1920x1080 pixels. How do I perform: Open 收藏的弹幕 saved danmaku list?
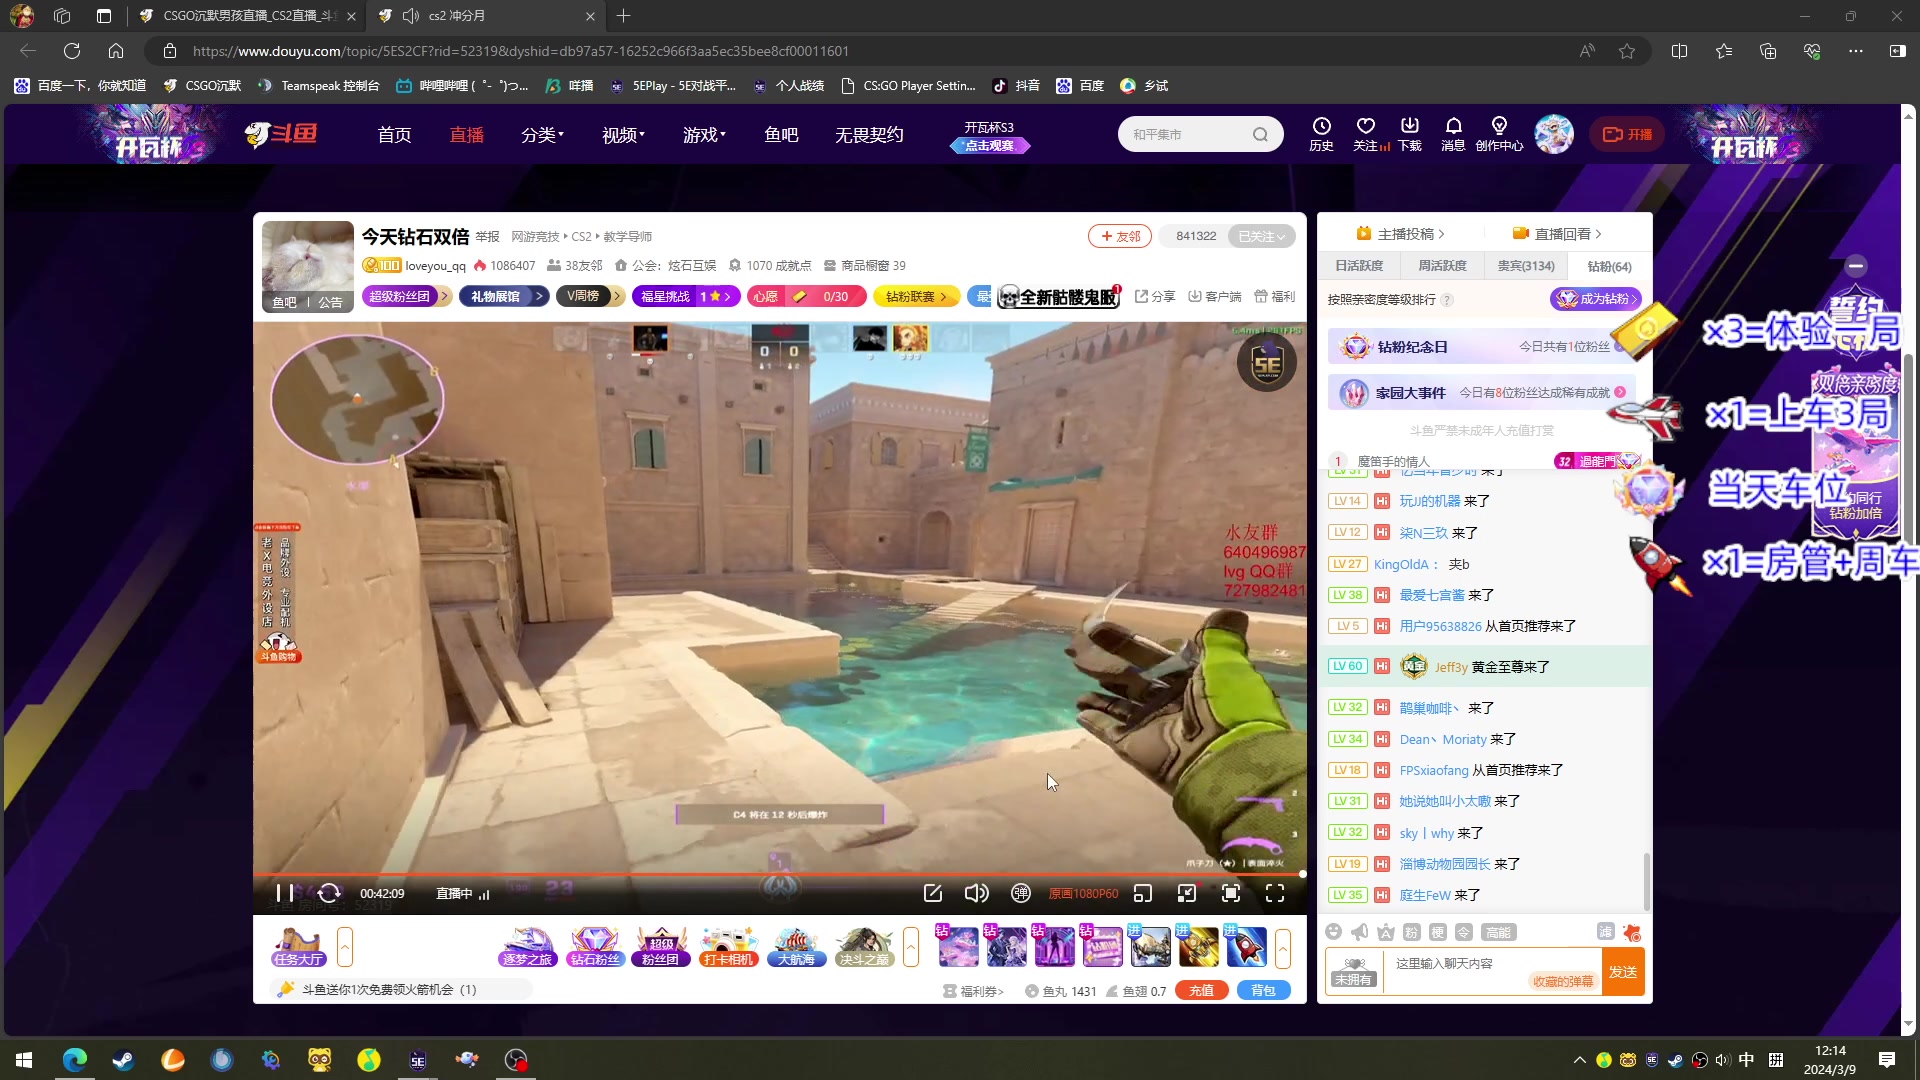tap(1562, 982)
